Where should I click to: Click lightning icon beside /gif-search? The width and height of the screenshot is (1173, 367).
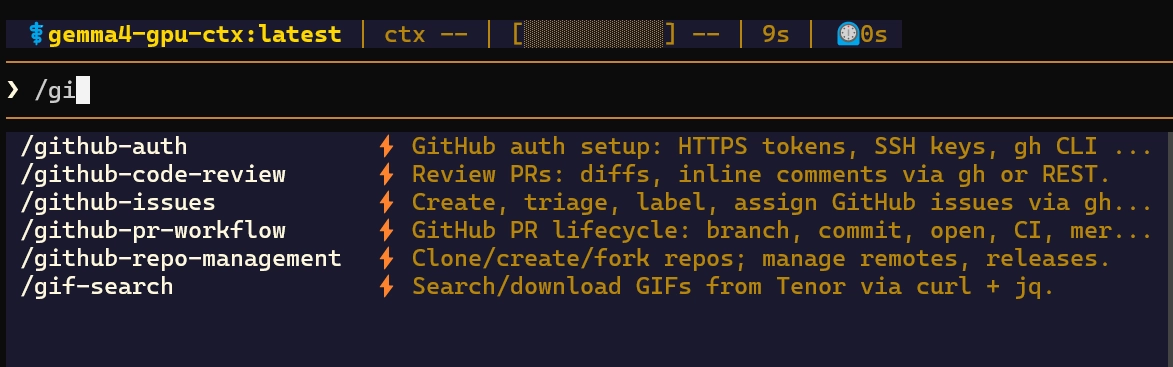point(386,286)
